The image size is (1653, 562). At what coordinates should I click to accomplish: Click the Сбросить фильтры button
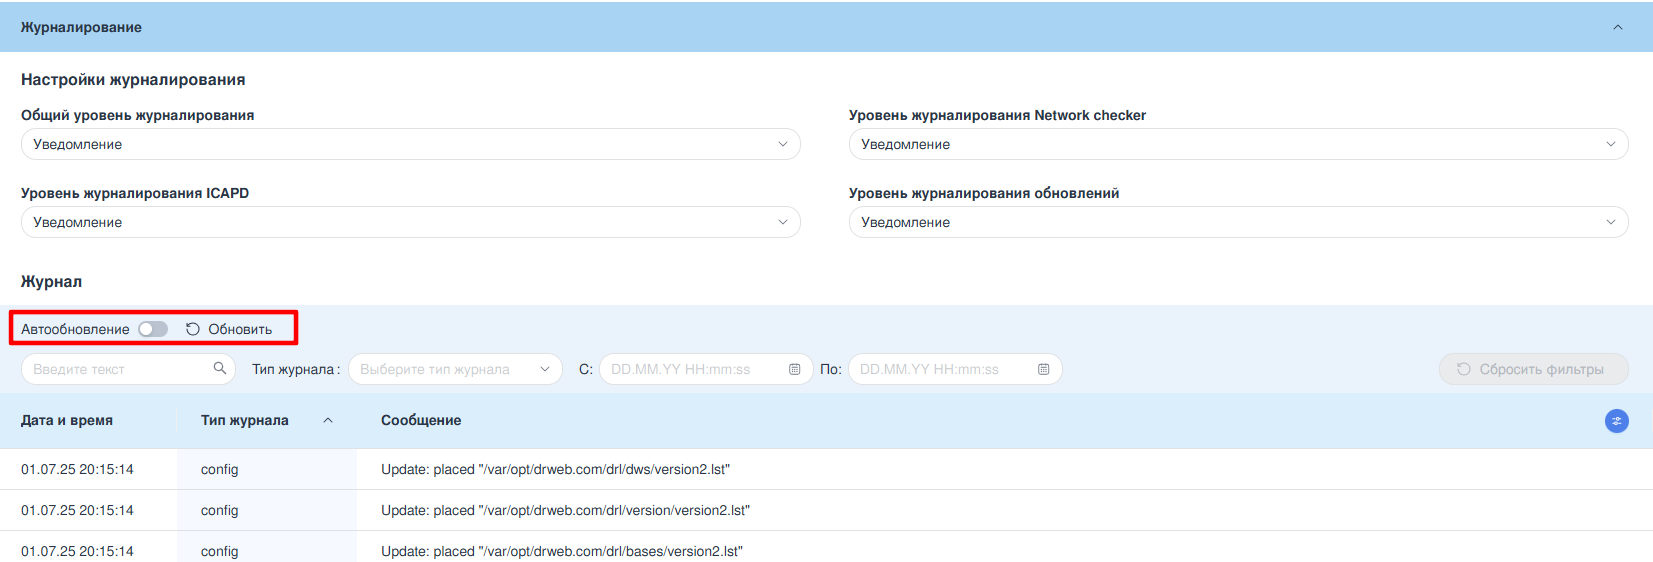pos(1533,369)
